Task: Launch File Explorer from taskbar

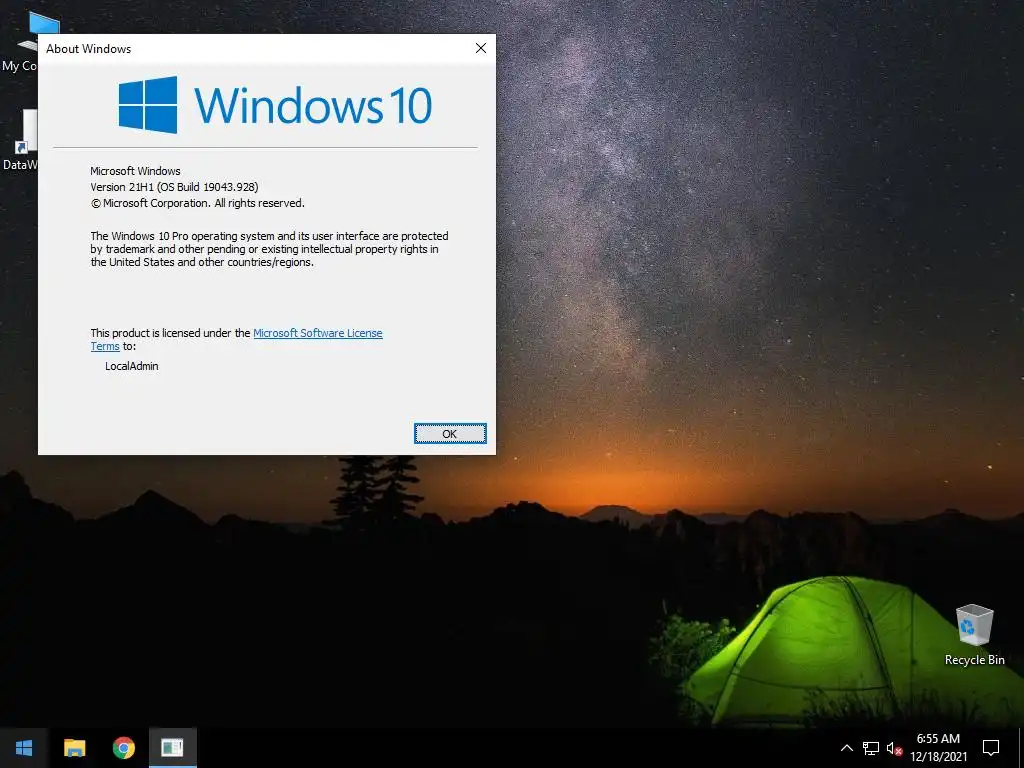Action: coord(74,748)
